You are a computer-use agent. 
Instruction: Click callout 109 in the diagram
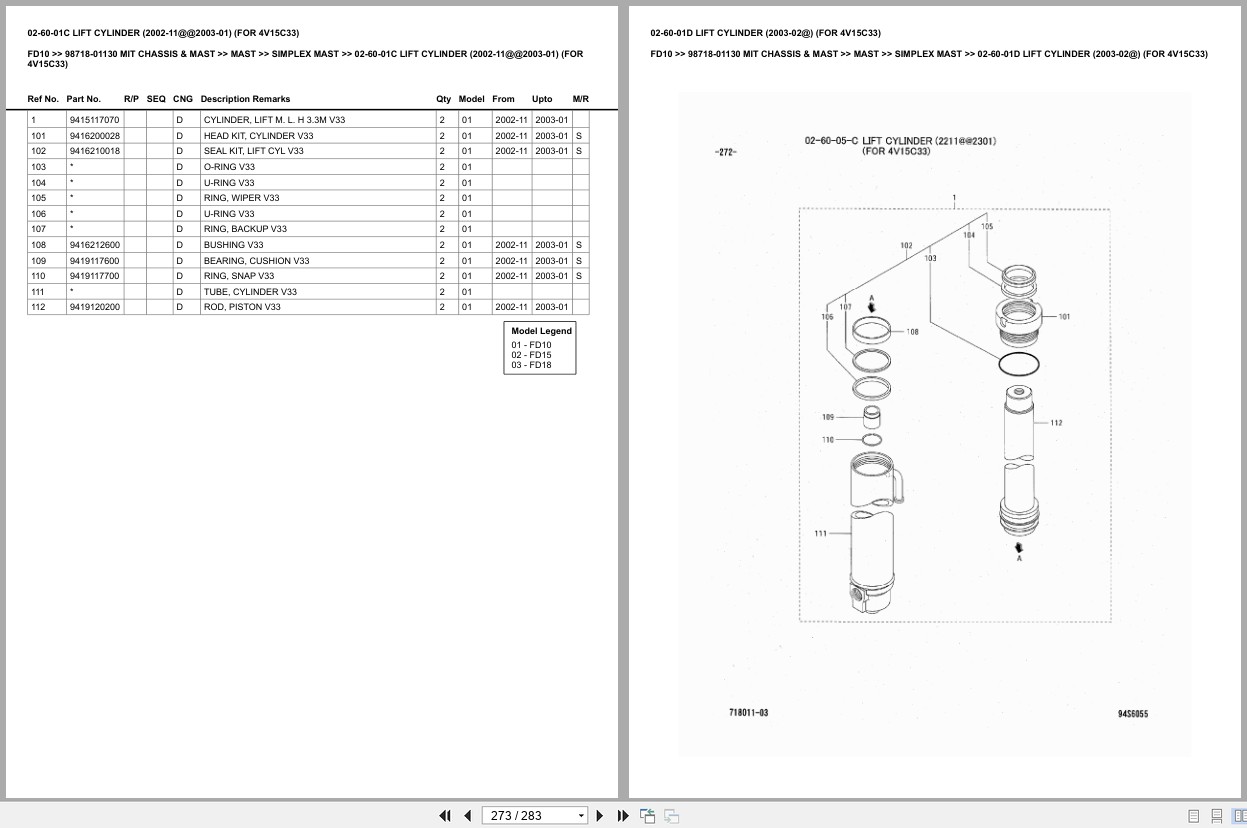coord(828,417)
